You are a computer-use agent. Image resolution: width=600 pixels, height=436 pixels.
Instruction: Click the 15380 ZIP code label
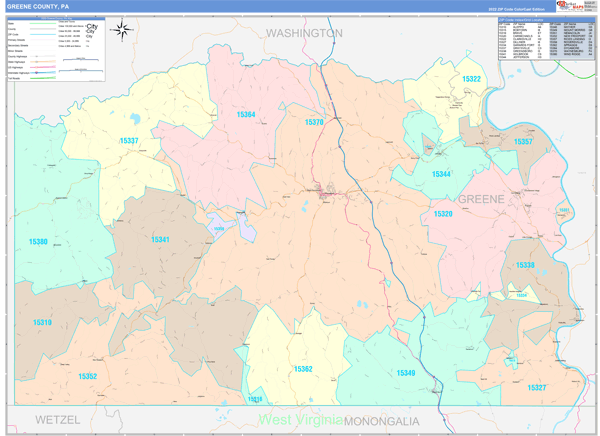pyautogui.click(x=38, y=242)
